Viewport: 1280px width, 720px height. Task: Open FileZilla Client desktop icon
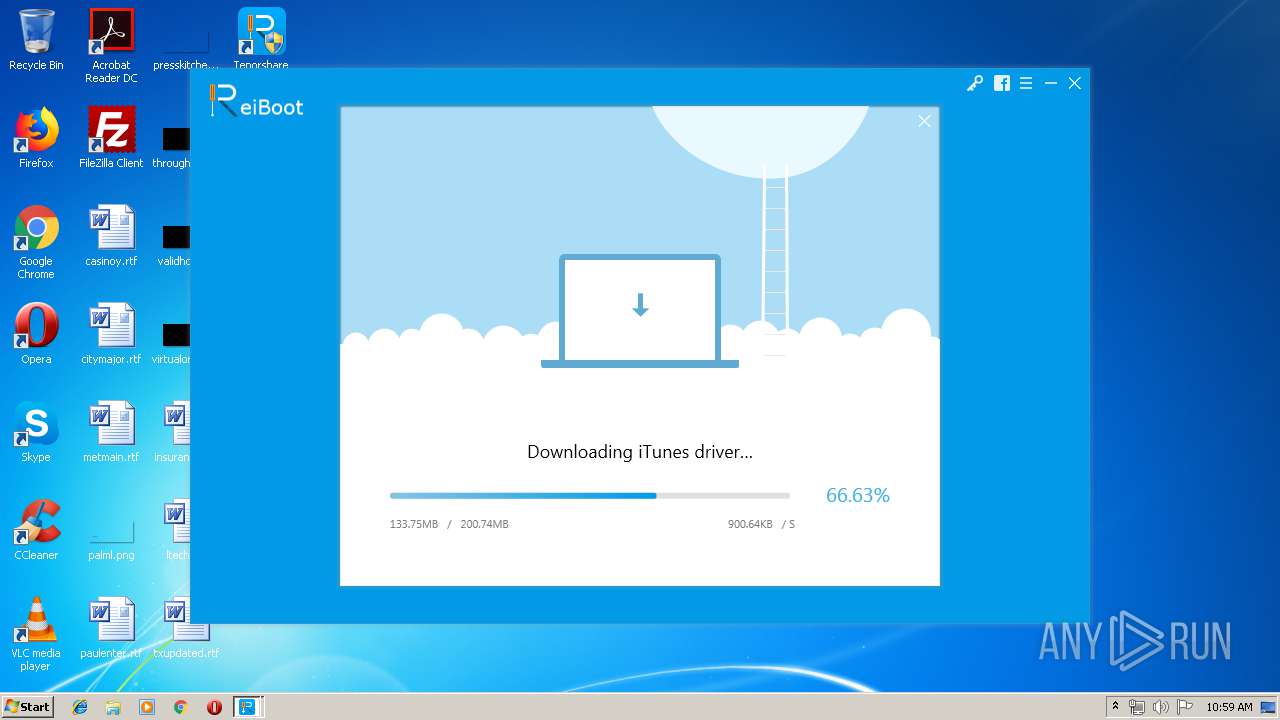111,139
